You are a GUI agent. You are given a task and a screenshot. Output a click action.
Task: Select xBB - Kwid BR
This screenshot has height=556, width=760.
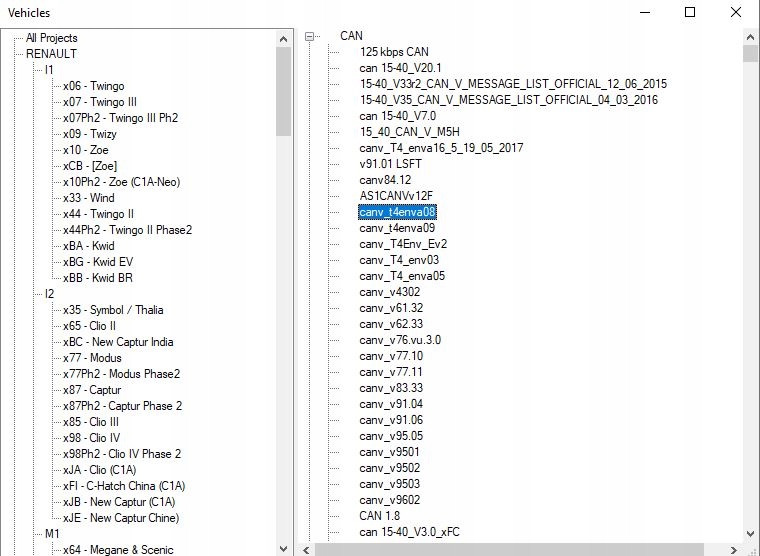coord(98,278)
